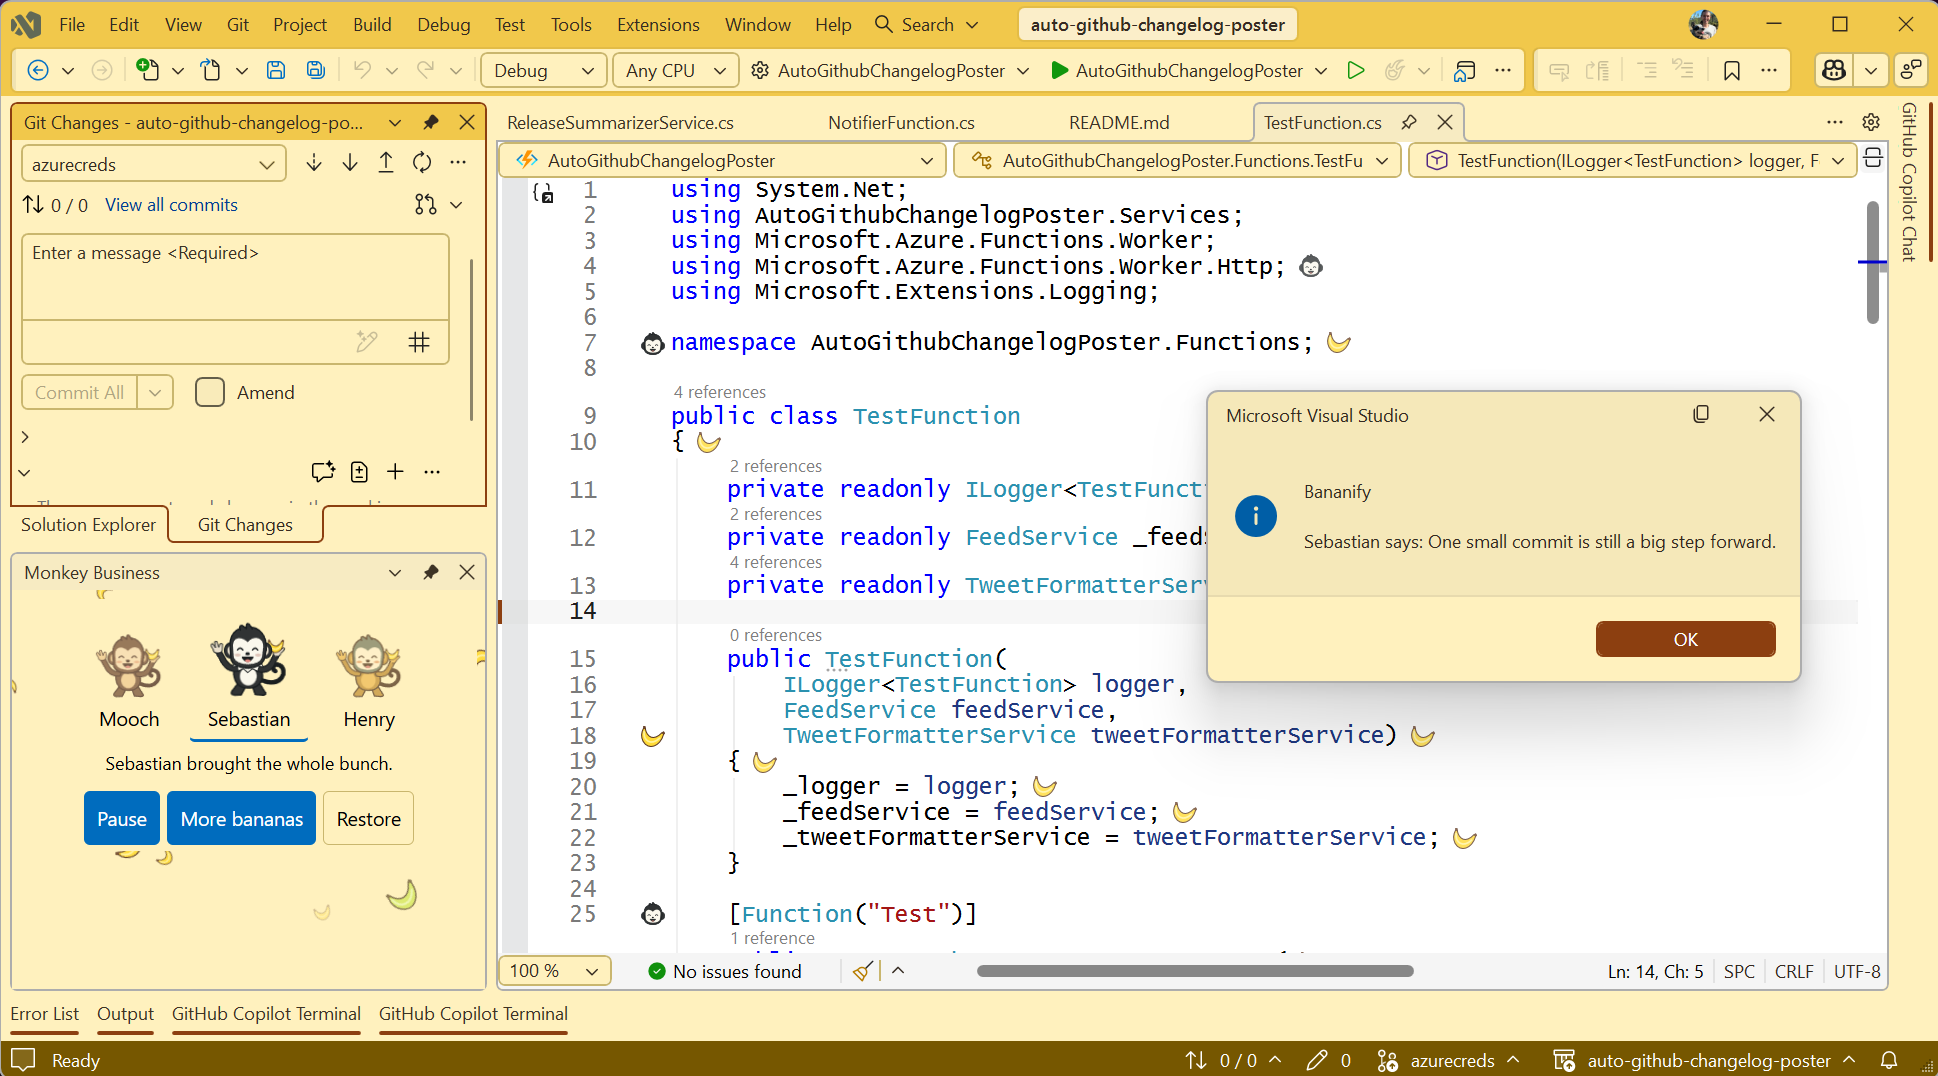Toggle pin on the Monkey Business panel
Image resolution: width=1938 pixels, height=1076 pixels.
tap(431, 572)
